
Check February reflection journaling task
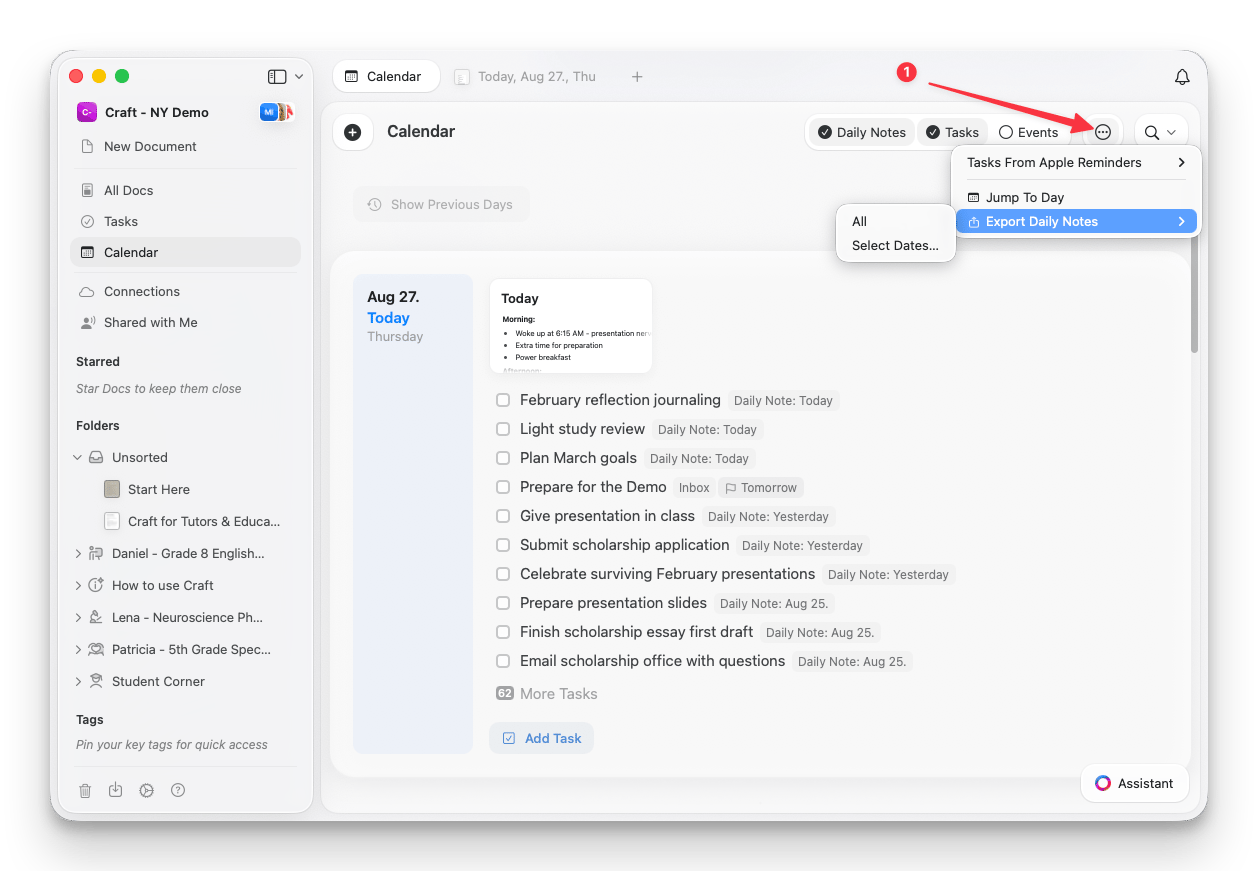[503, 400]
